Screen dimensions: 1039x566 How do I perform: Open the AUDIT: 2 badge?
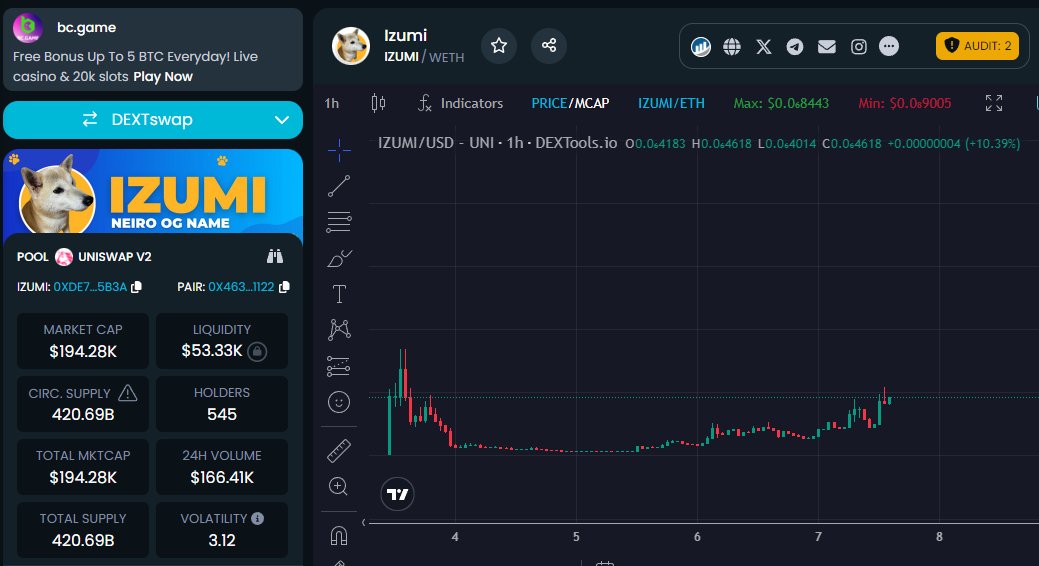pyautogui.click(x=977, y=46)
